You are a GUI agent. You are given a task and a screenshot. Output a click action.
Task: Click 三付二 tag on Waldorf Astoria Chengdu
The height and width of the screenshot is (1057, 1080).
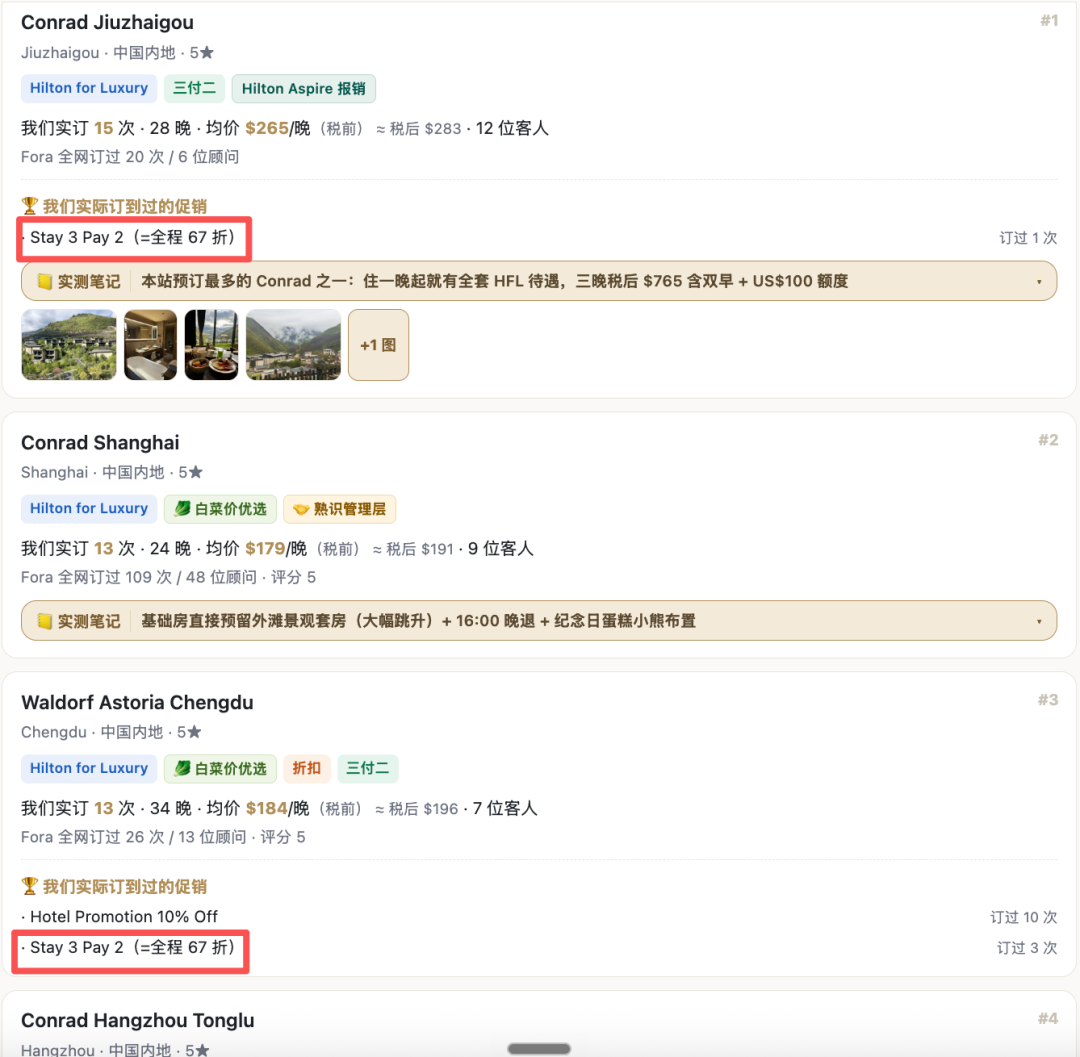point(368,768)
